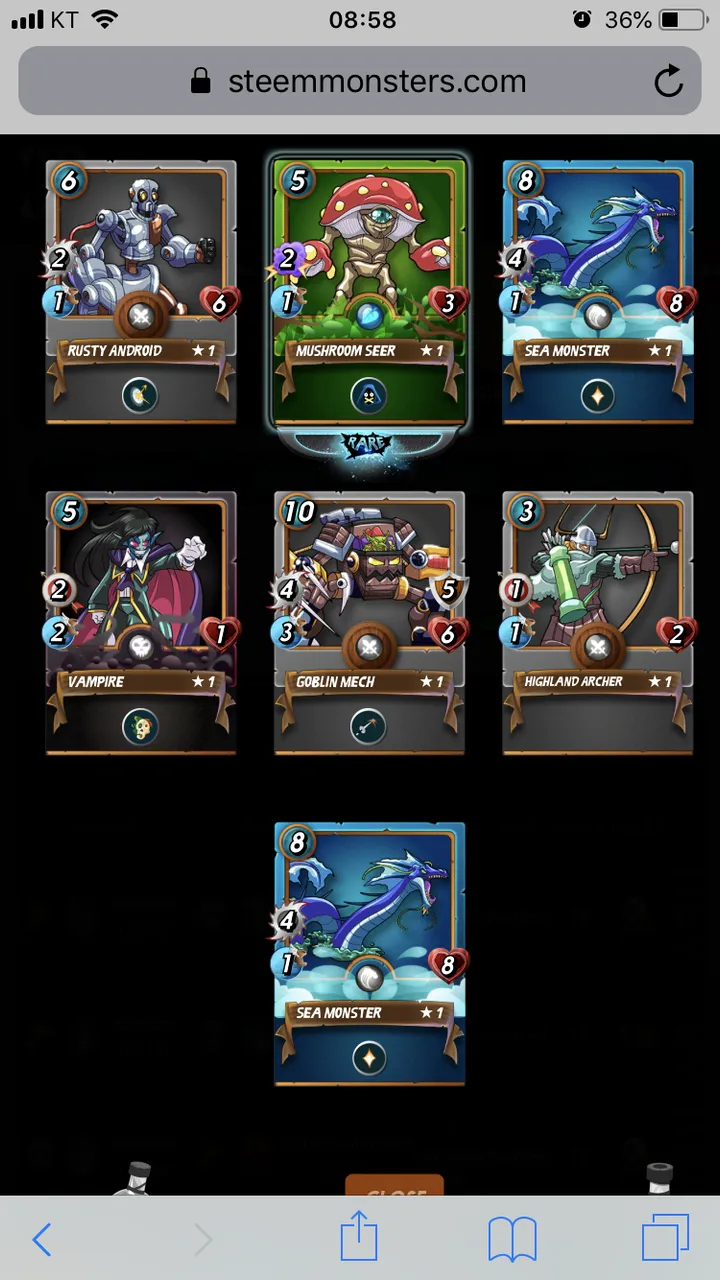Viewport: 720px width, 1280px height.
Task: Tap the first Sea Monster heal ability icon
Action: 597,397
